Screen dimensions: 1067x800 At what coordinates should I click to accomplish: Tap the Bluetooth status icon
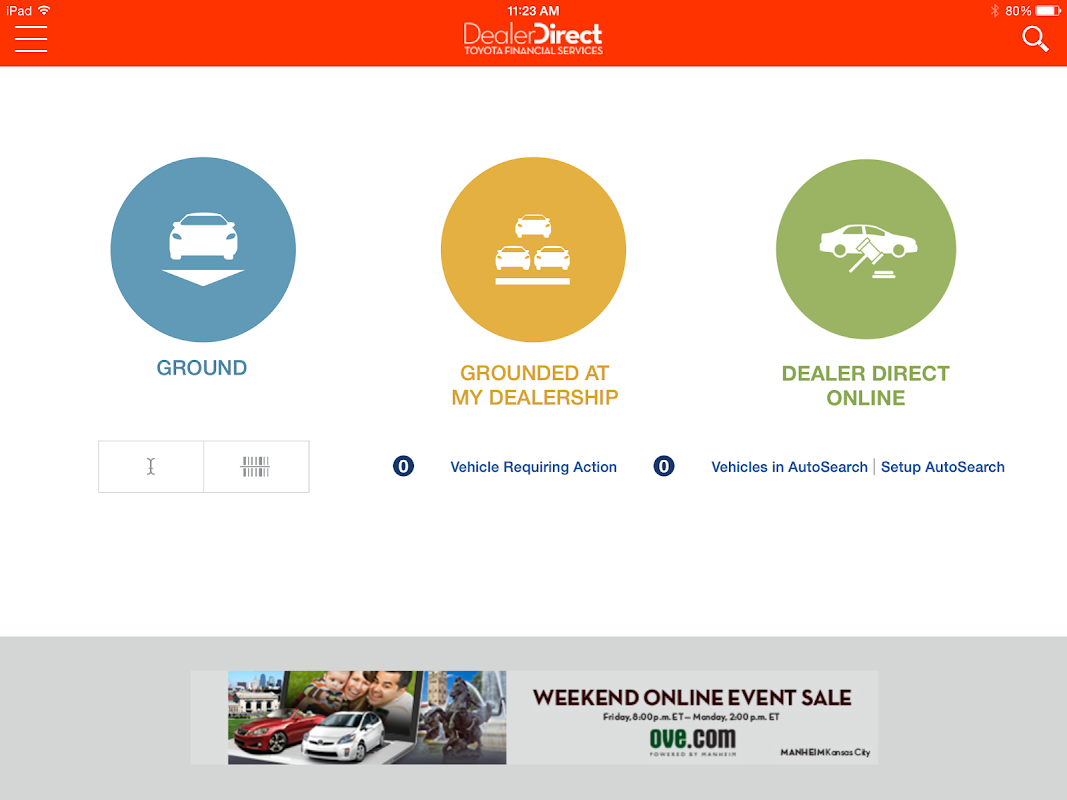pyautogui.click(x=994, y=11)
